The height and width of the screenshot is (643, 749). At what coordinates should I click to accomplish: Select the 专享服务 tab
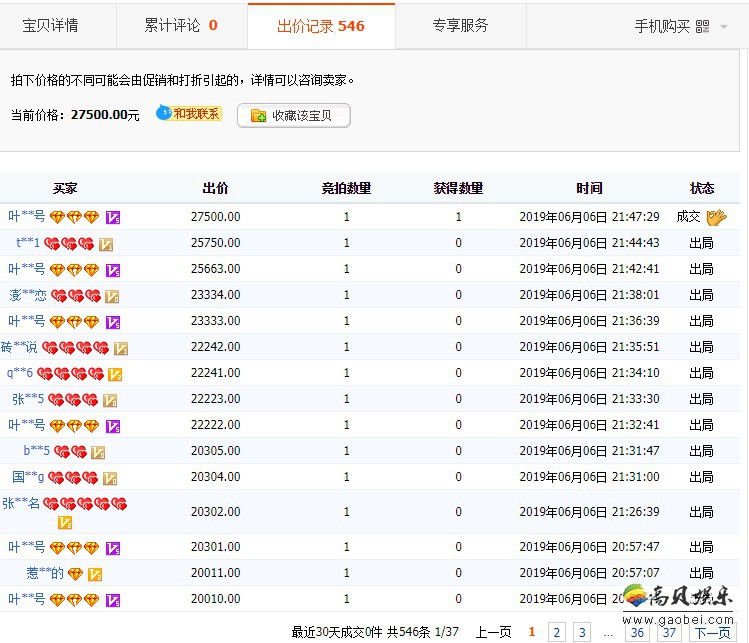460,26
